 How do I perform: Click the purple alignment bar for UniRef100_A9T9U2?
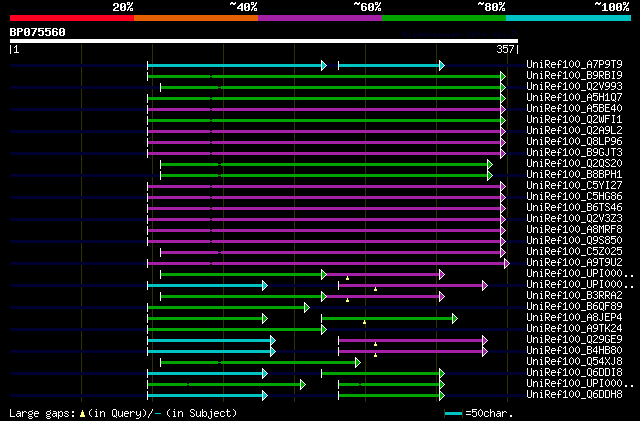click(327, 264)
